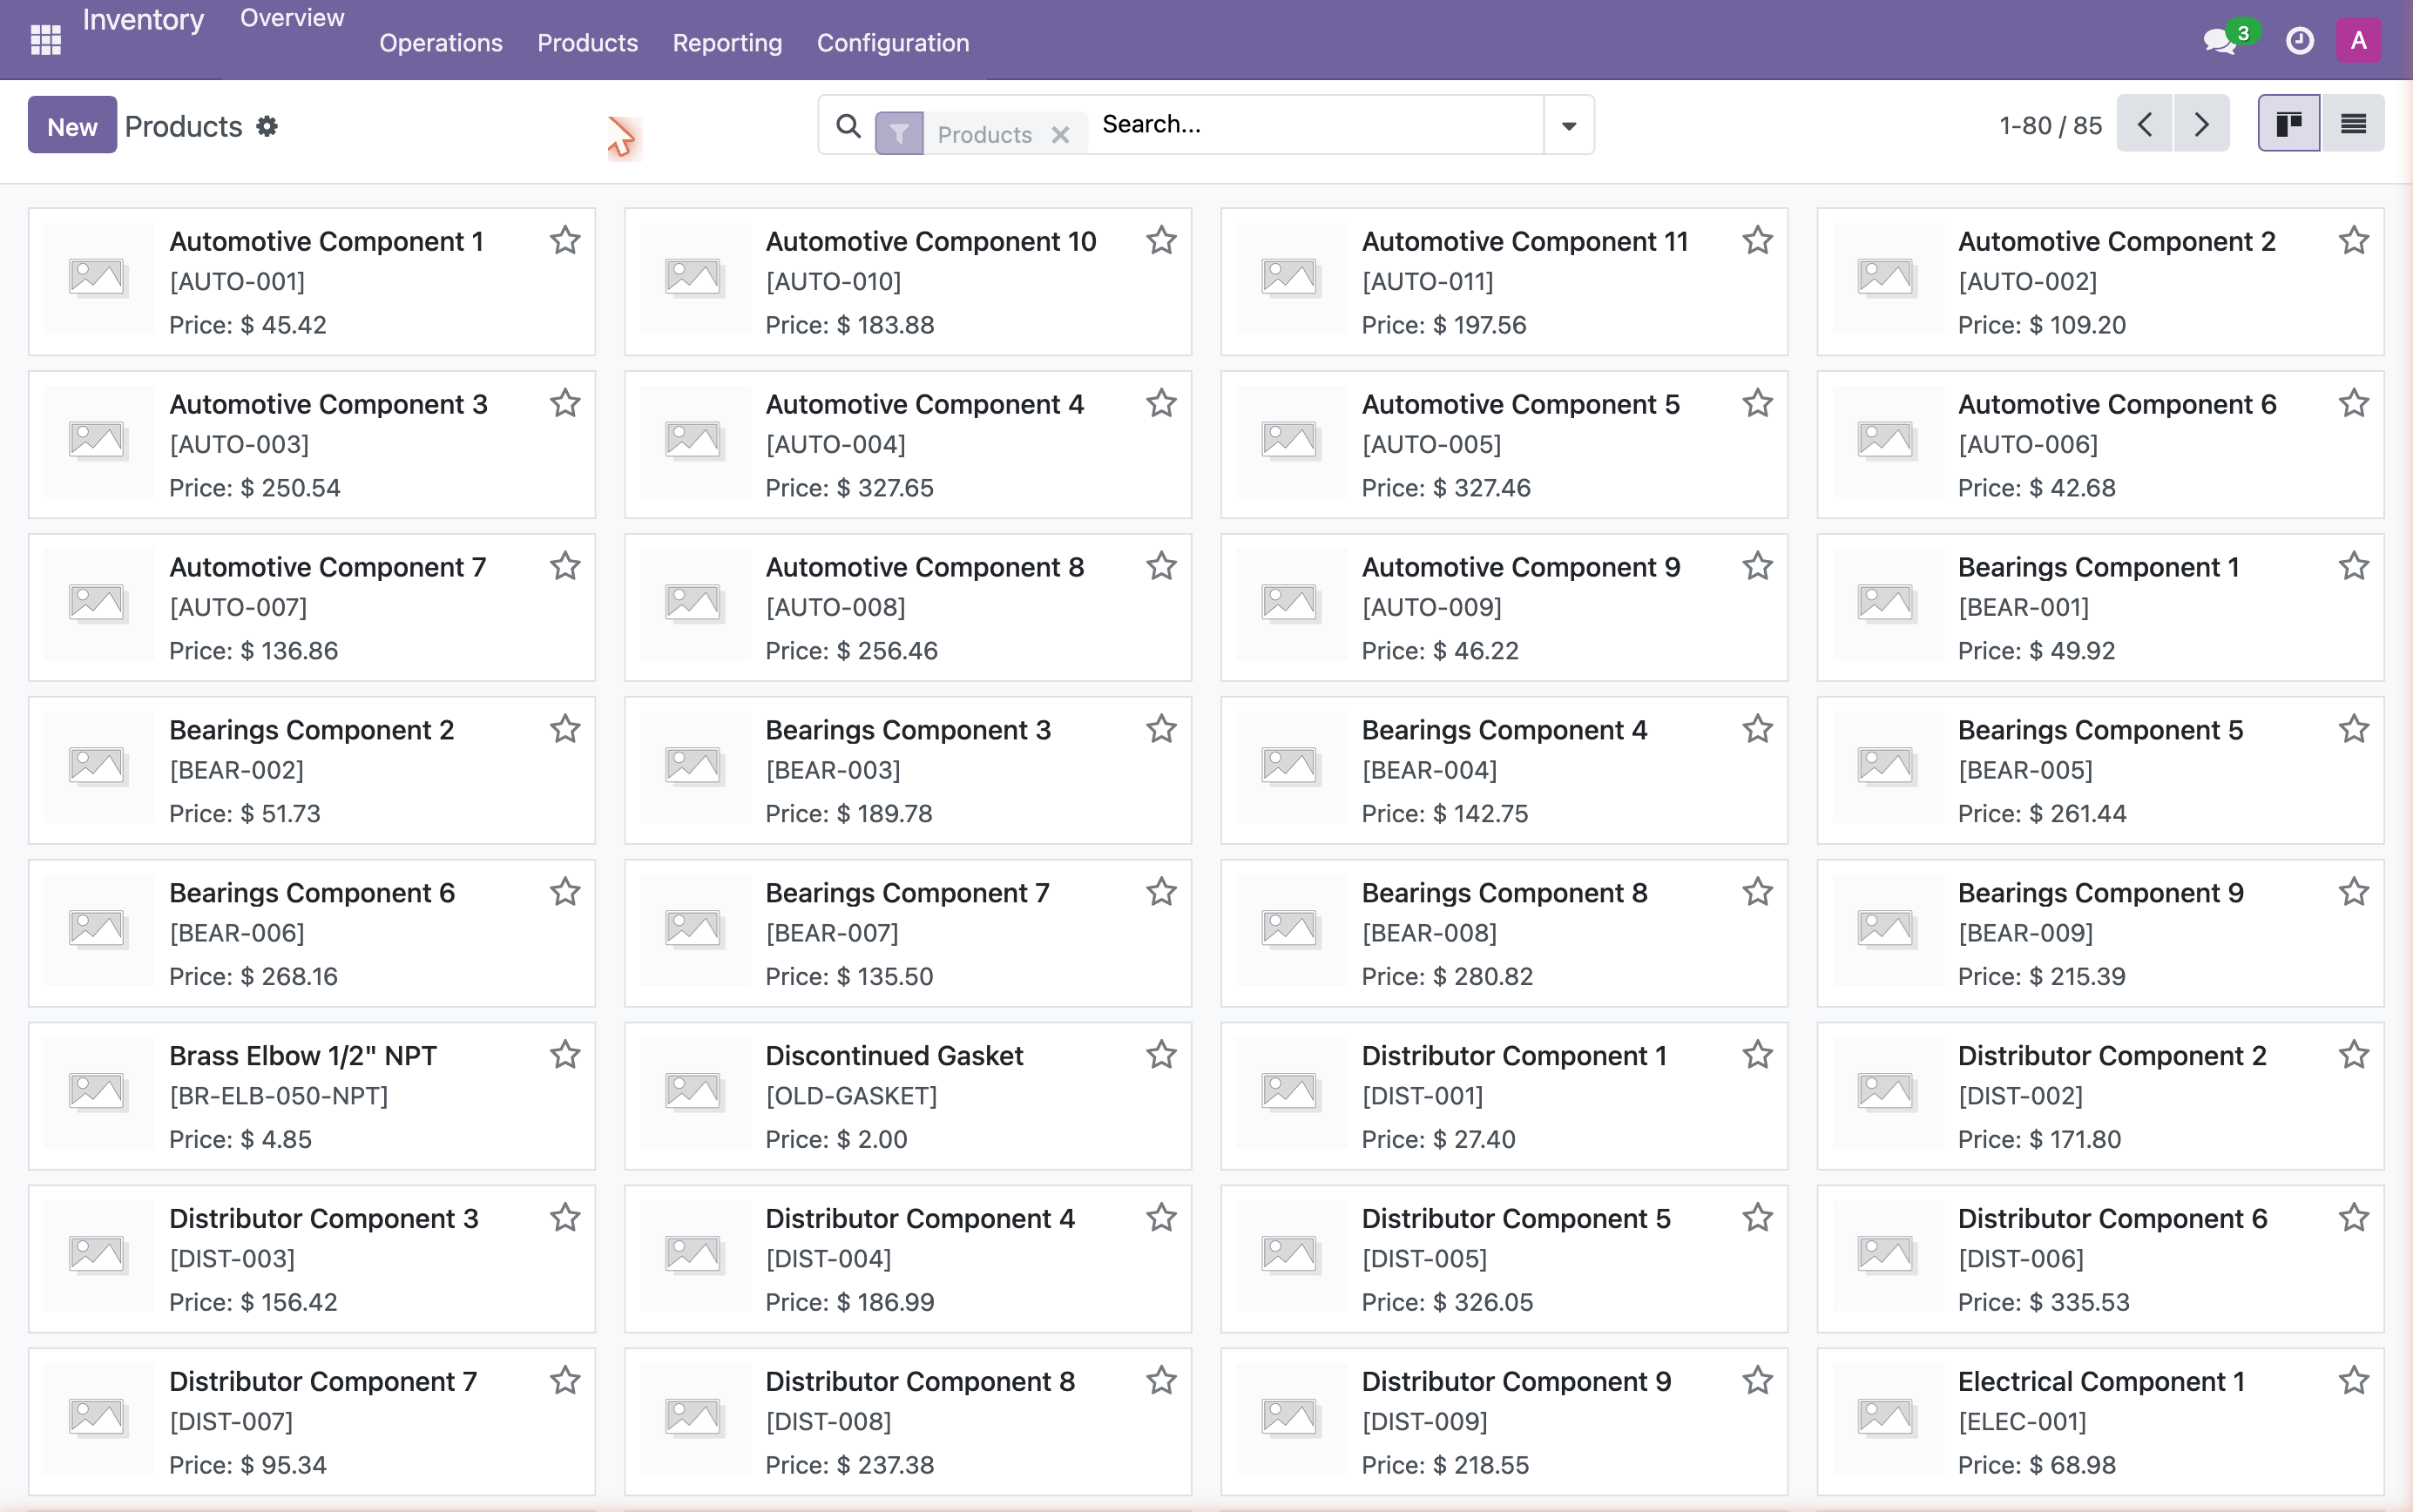
Task: Favorite Brass Elbow 1/2" NPT star
Action: point(565,1054)
